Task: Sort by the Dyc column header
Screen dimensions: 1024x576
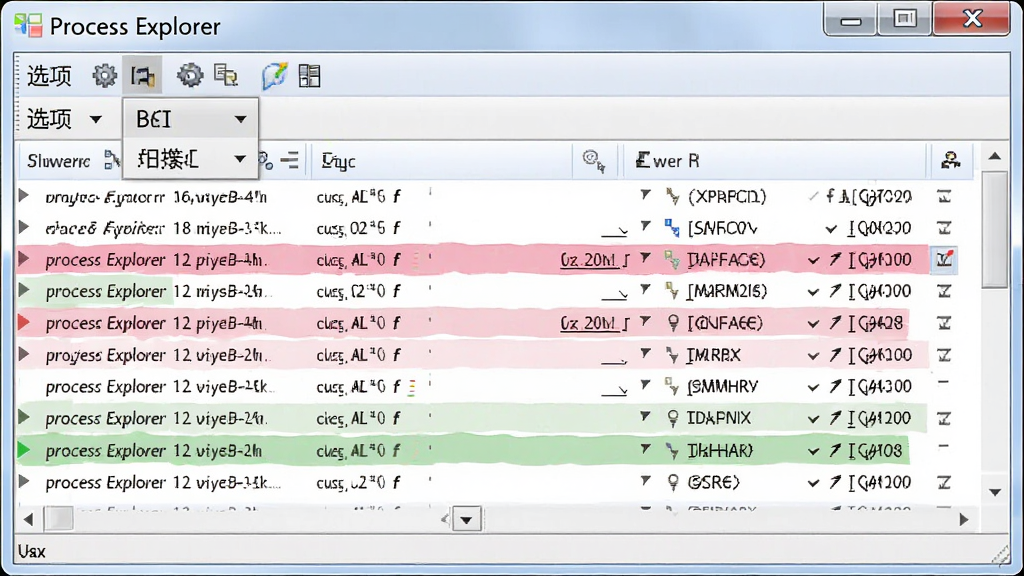Action: point(338,161)
